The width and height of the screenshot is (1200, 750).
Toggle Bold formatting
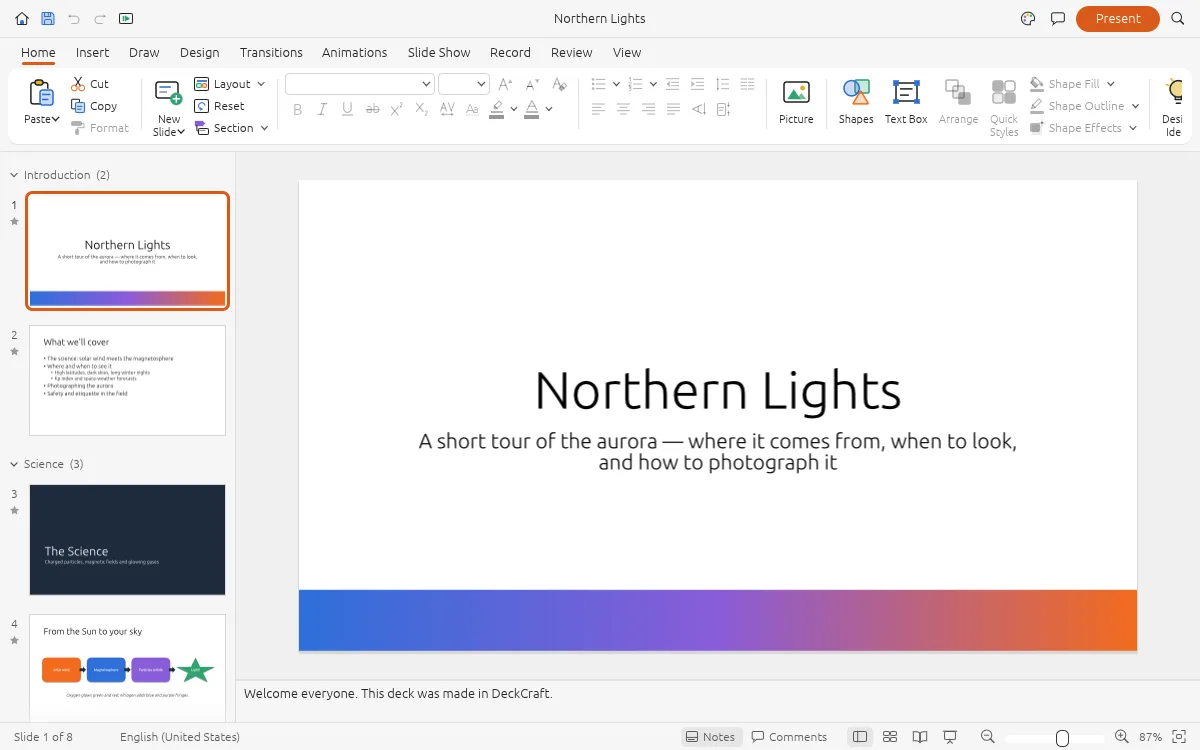(297, 109)
